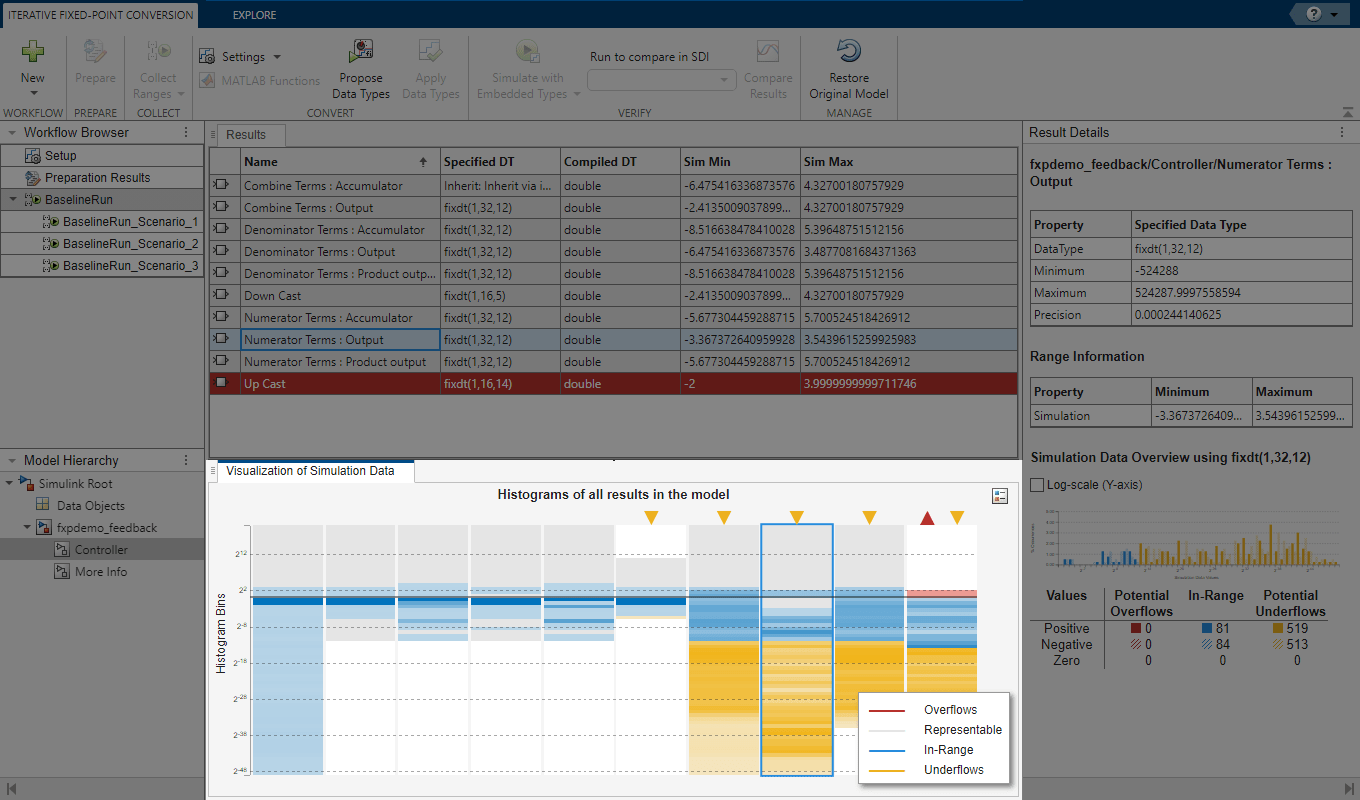Click Propose Data Types icon
Image resolution: width=1360 pixels, height=800 pixels.
[361, 52]
